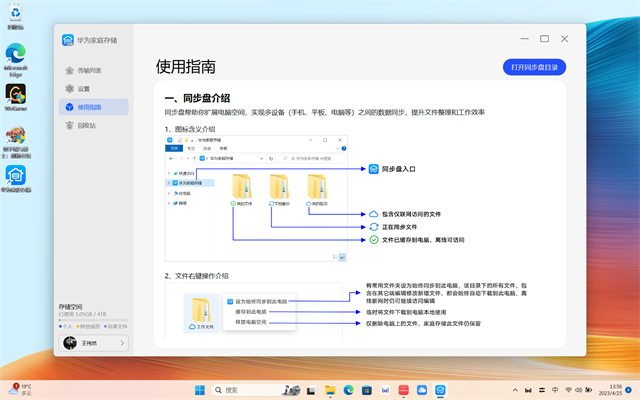Screen dimensions: 640x400
Task: Click the 存储空间 storage label
Action: click(x=71, y=307)
